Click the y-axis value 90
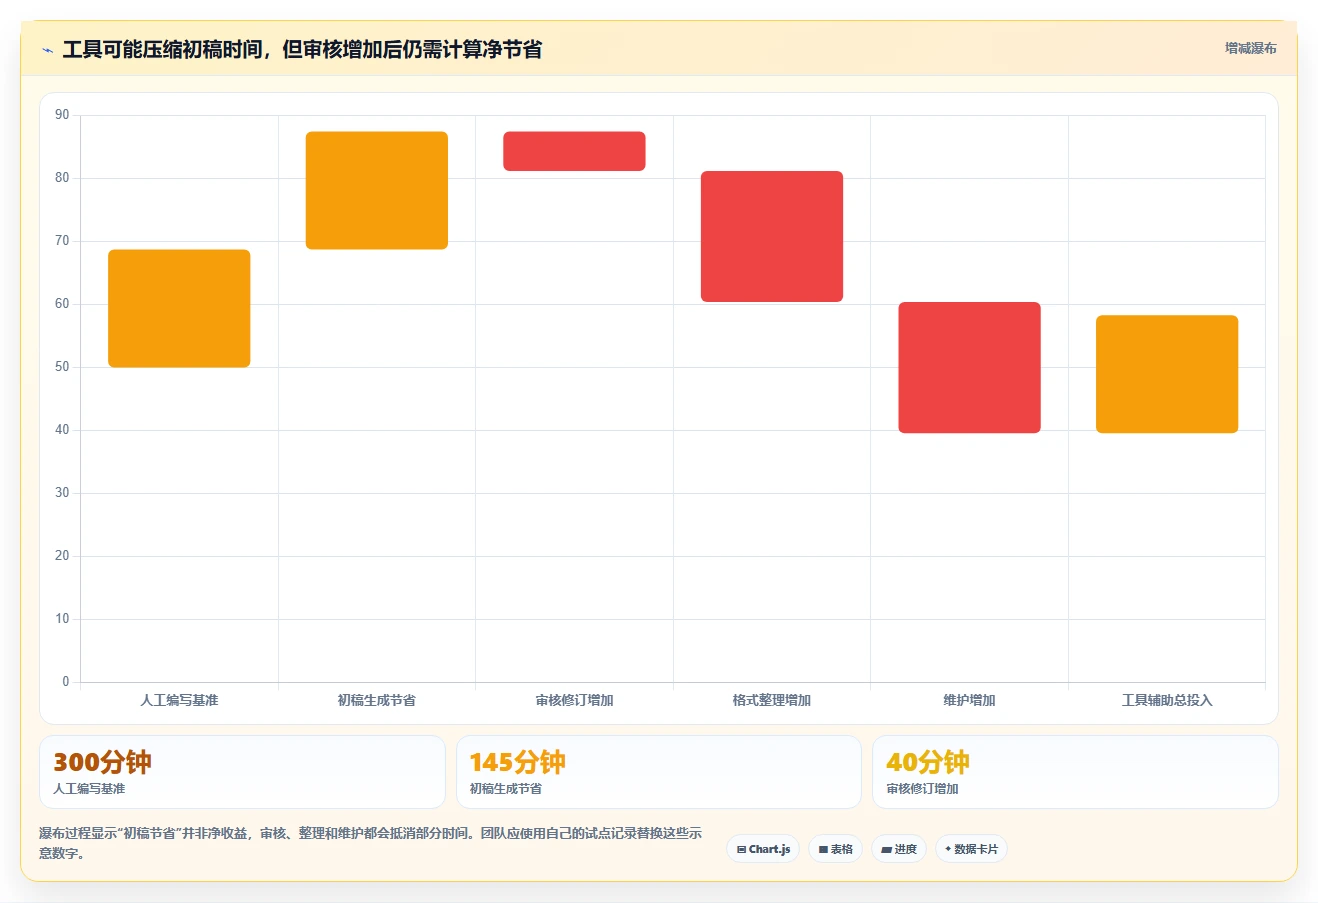Image resolution: width=1318 pixels, height=903 pixels. click(x=62, y=115)
